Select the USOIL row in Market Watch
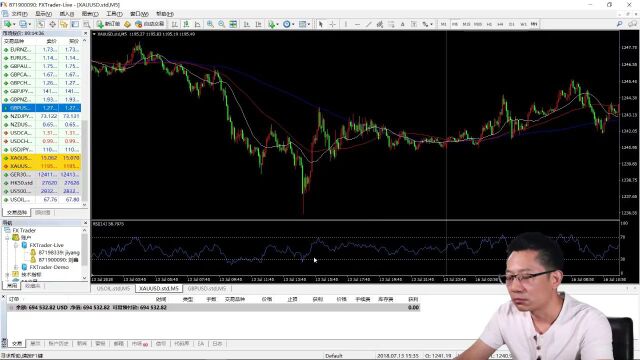This screenshot has height=360, width=640. click(41, 200)
